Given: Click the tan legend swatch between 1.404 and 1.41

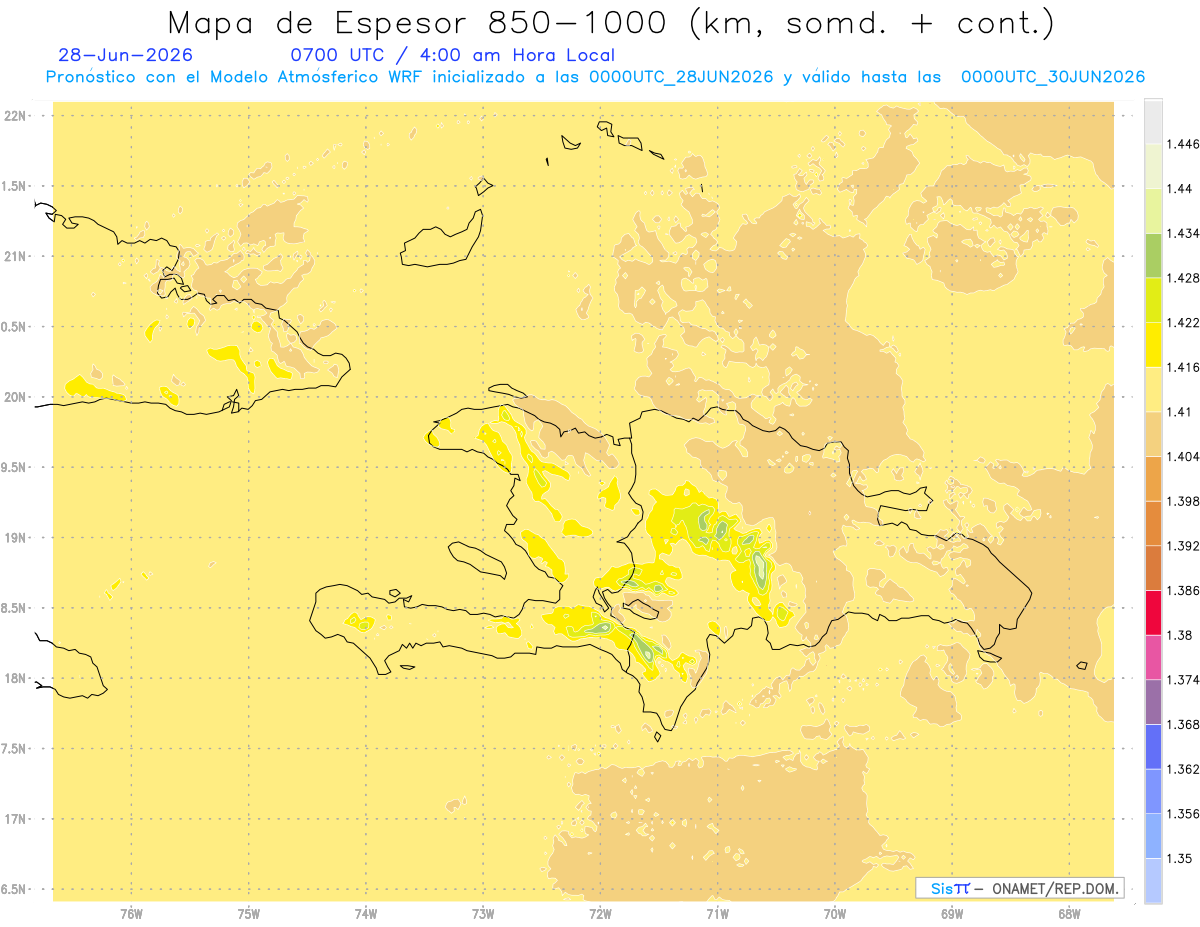Looking at the screenshot, I should pos(1153,434).
